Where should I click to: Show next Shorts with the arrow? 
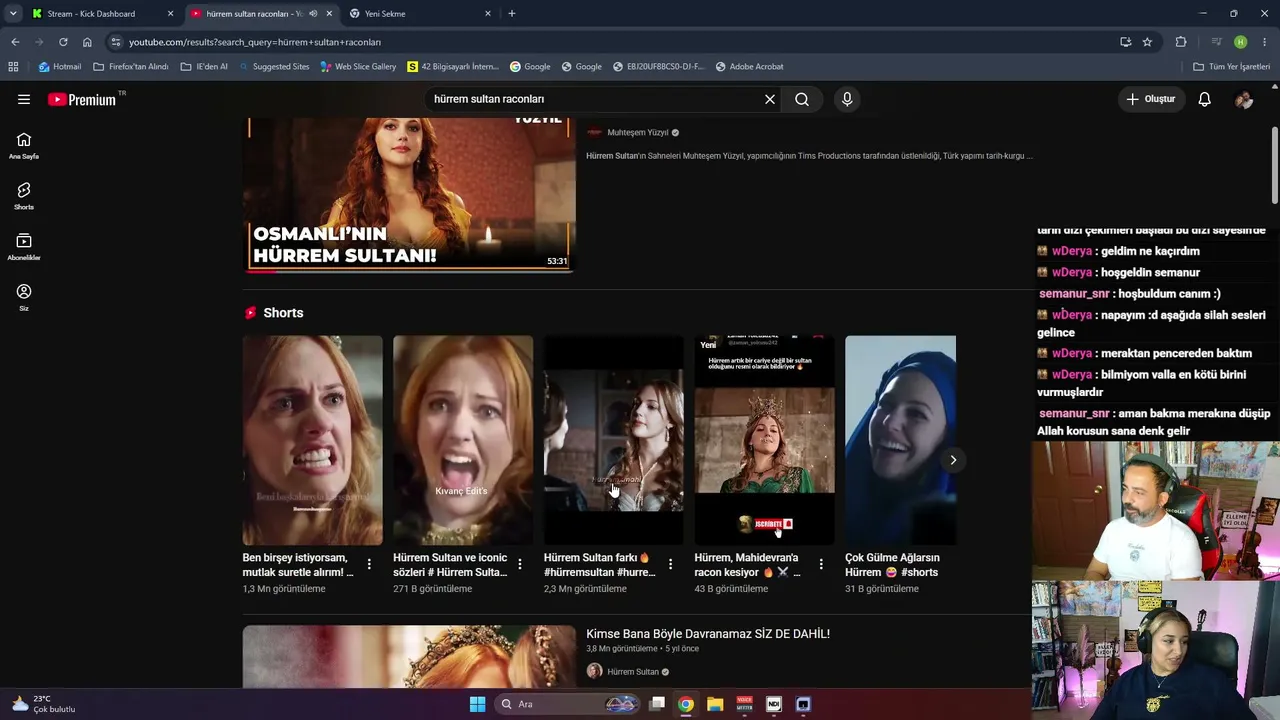(x=953, y=460)
